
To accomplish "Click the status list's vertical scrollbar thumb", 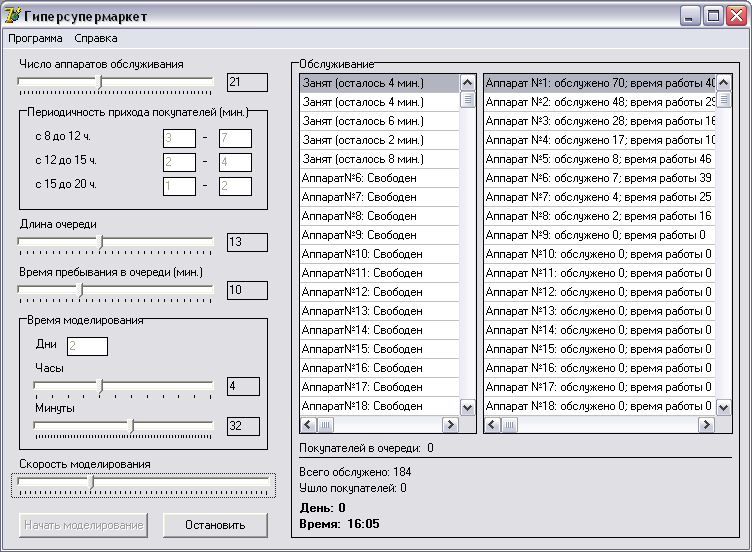I will pos(467,100).
